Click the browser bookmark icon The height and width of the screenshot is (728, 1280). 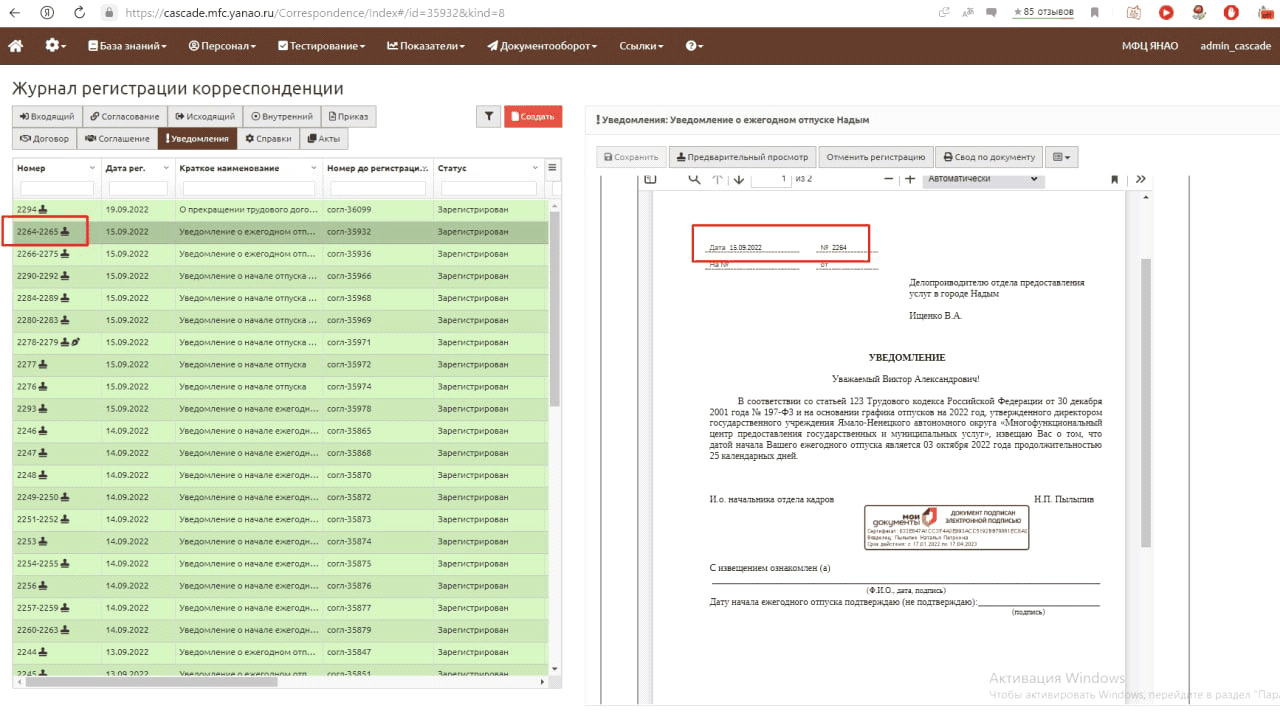click(x=1095, y=12)
